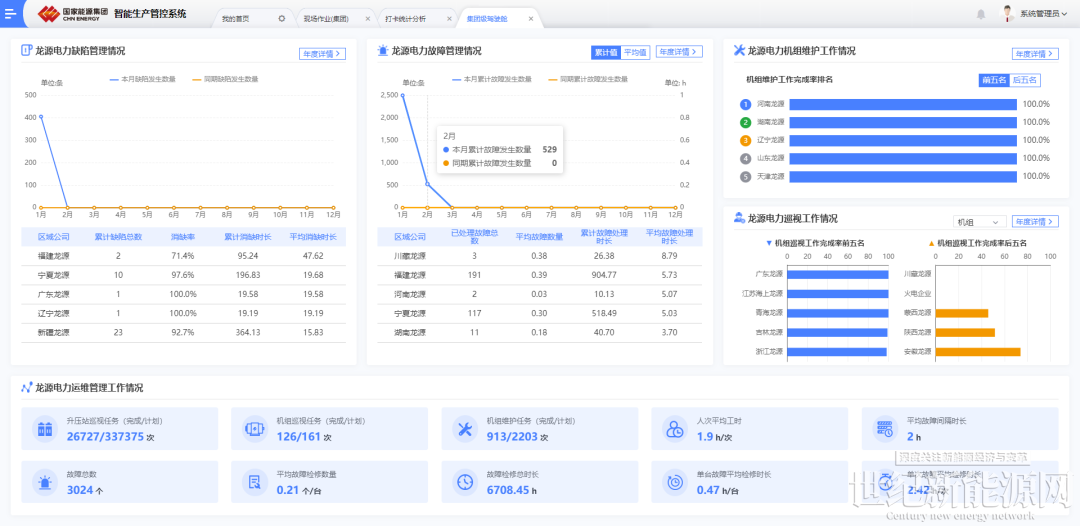The image size is (1080, 526).
Task: Click the 人次平均工时 card icon
Action: [x=674, y=429]
